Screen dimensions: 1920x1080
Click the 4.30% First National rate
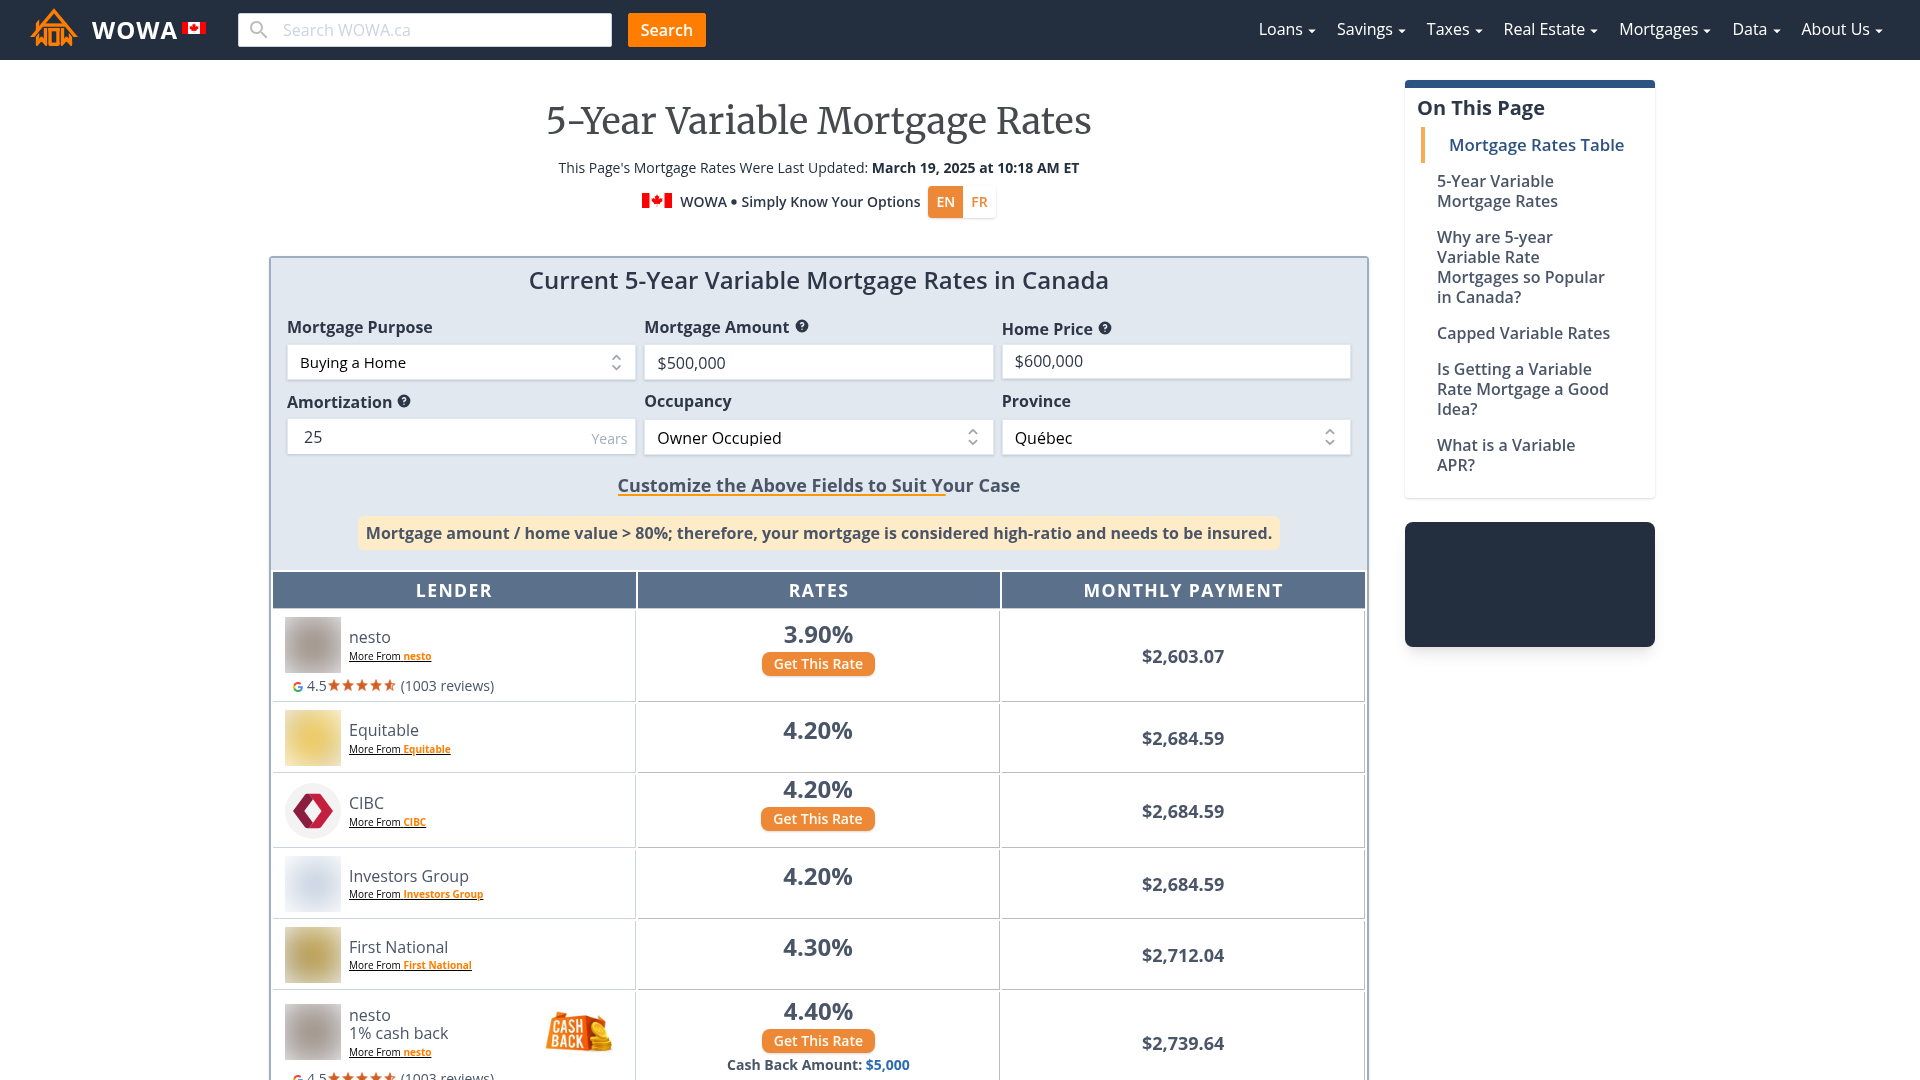pyautogui.click(x=818, y=948)
